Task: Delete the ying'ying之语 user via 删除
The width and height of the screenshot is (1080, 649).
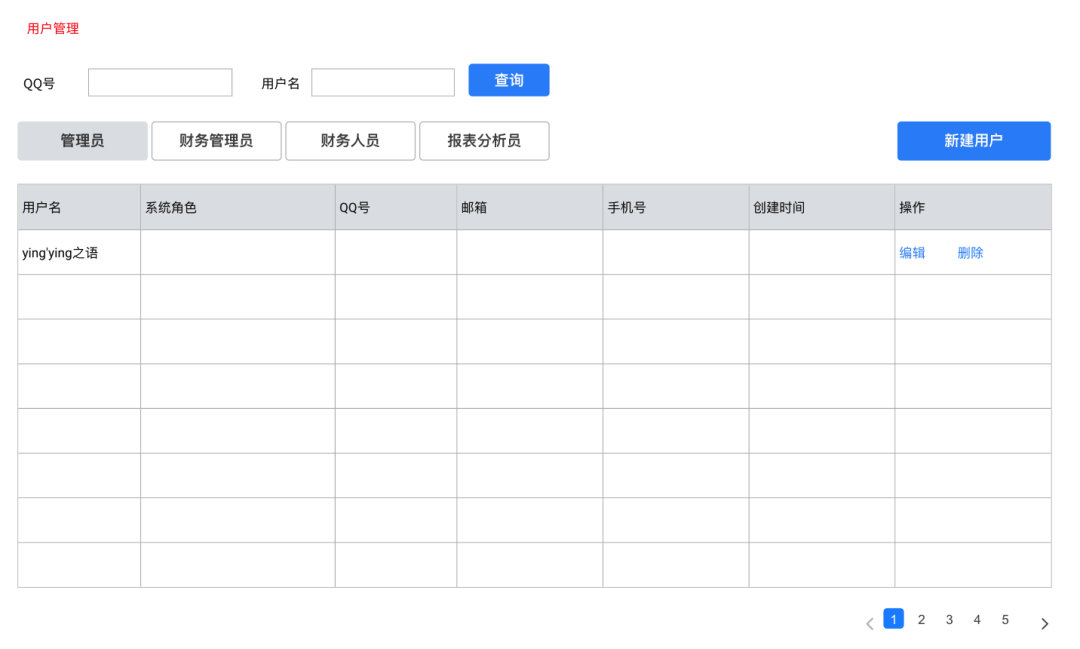Action: [x=970, y=253]
